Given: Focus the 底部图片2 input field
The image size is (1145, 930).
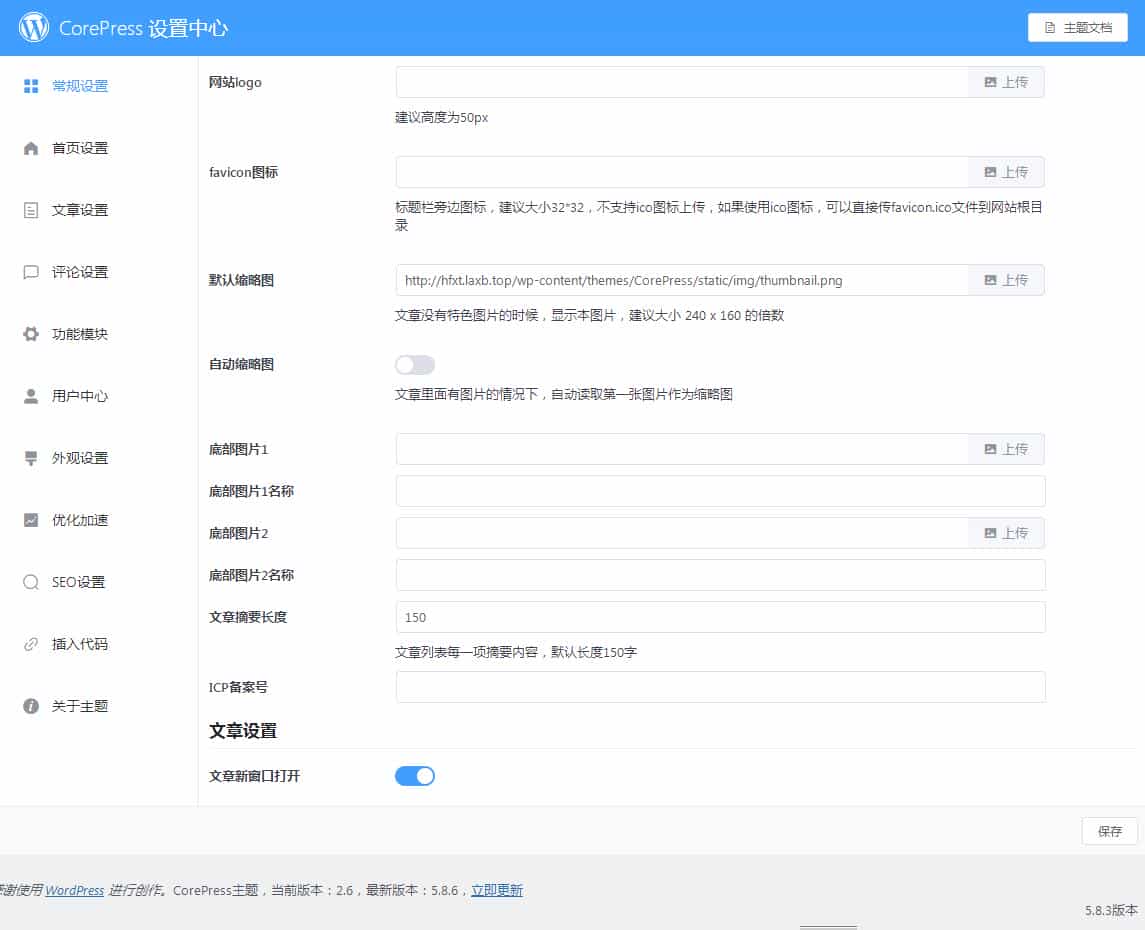Looking at the screenshot, I should (682, 534).
